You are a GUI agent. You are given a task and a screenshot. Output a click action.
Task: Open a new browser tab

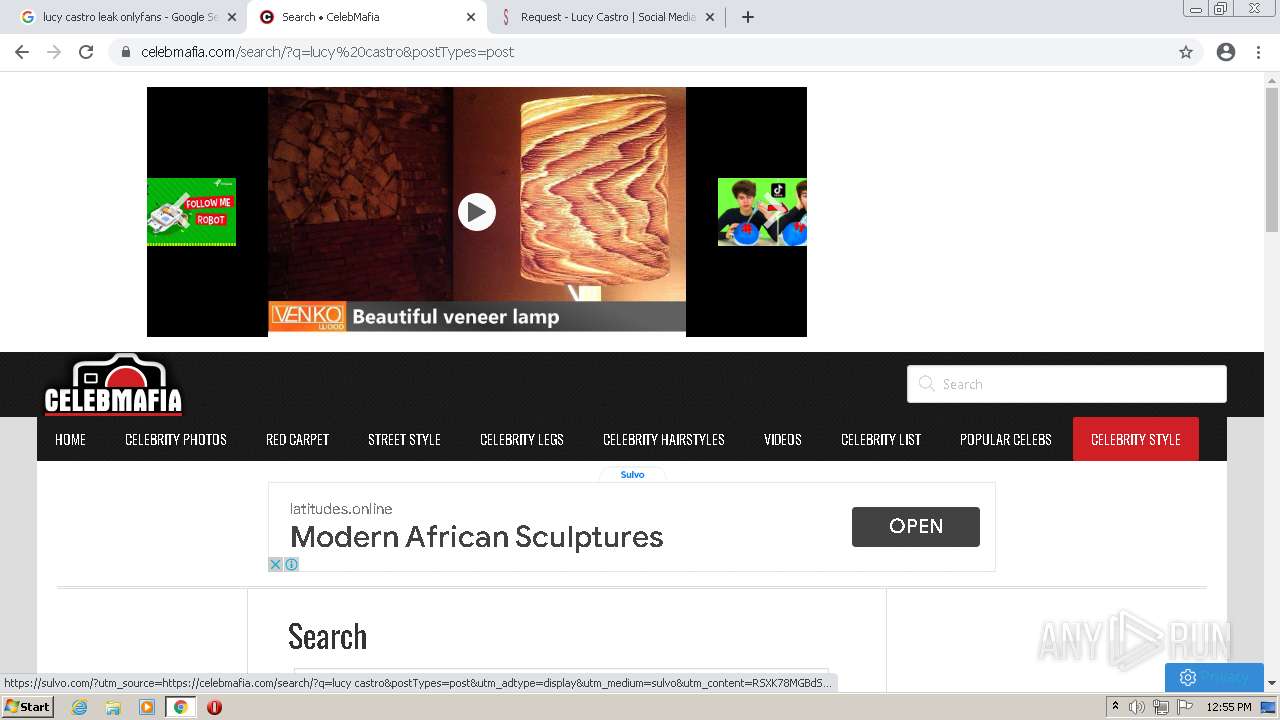pos(748,17)
